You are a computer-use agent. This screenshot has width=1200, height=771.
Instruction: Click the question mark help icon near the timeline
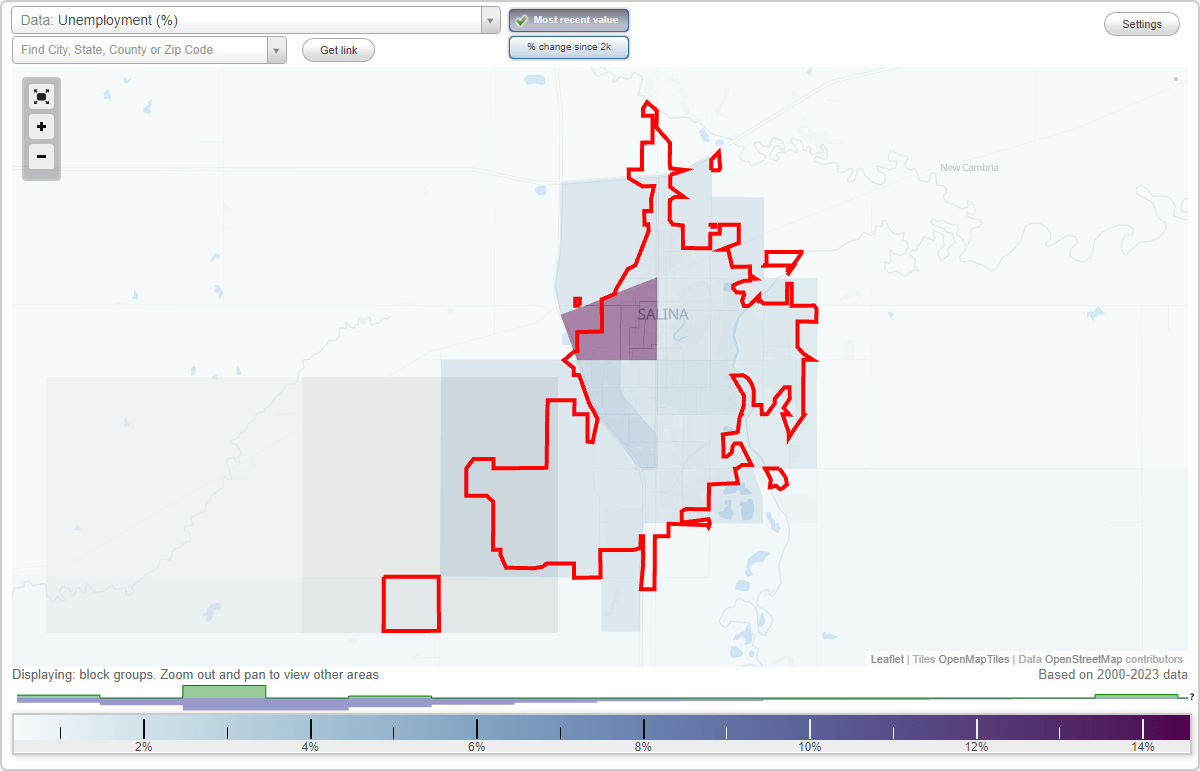pos(1192,697)
